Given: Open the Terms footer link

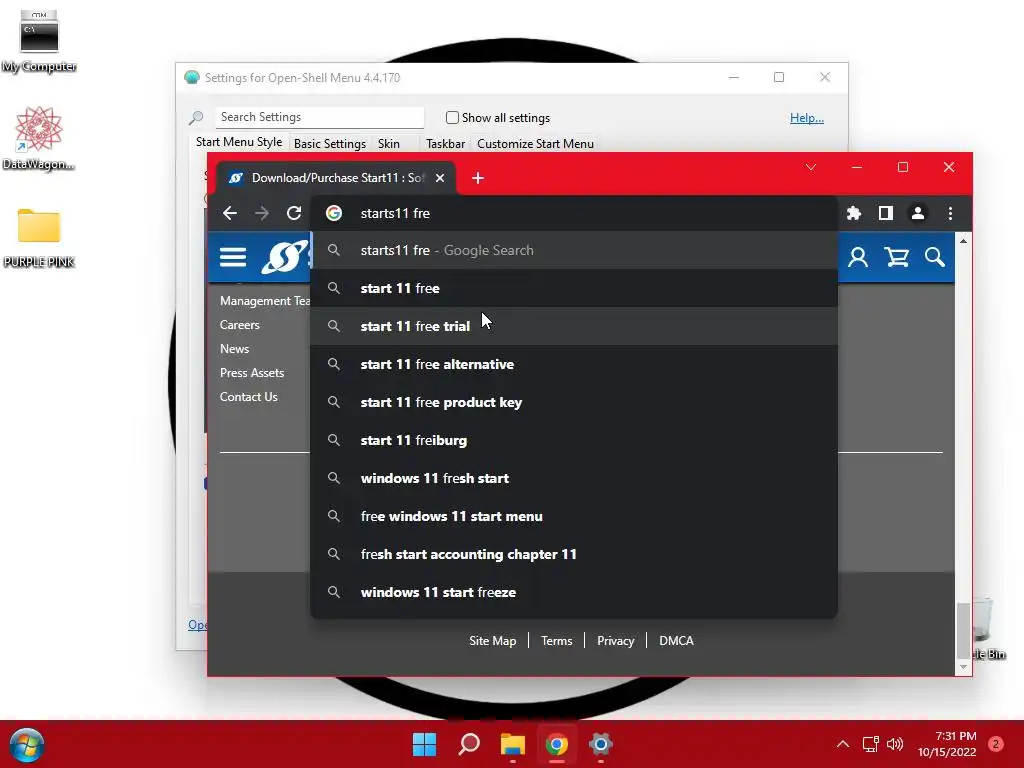Looking at the screenshot, I should coord(556,641).
